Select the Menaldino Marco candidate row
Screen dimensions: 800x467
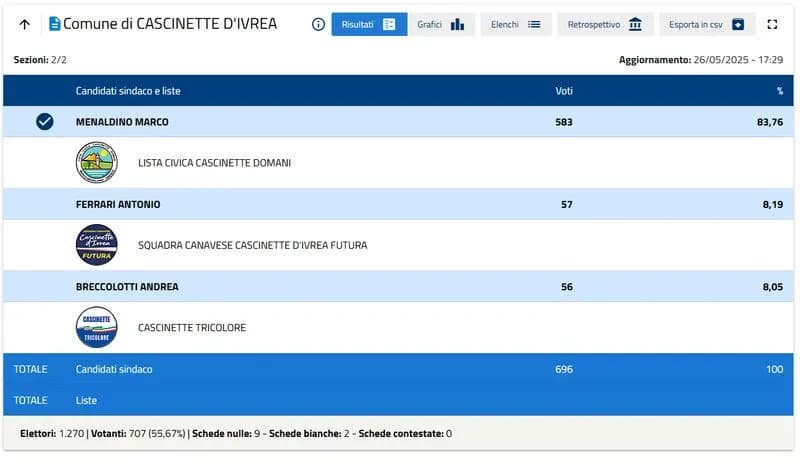pyautogui.click(x=122, y=122)
